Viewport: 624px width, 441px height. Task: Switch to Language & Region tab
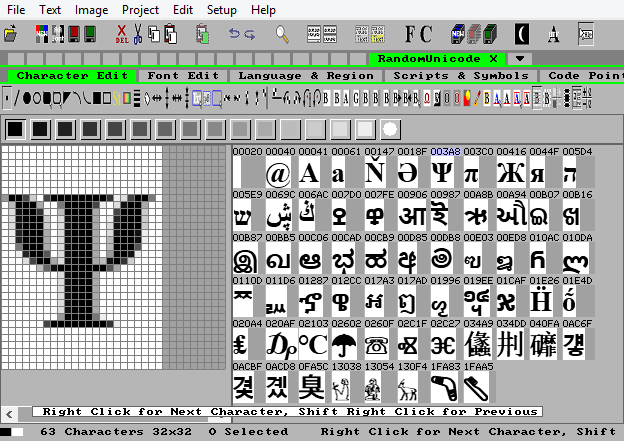[x=306, y=76]
